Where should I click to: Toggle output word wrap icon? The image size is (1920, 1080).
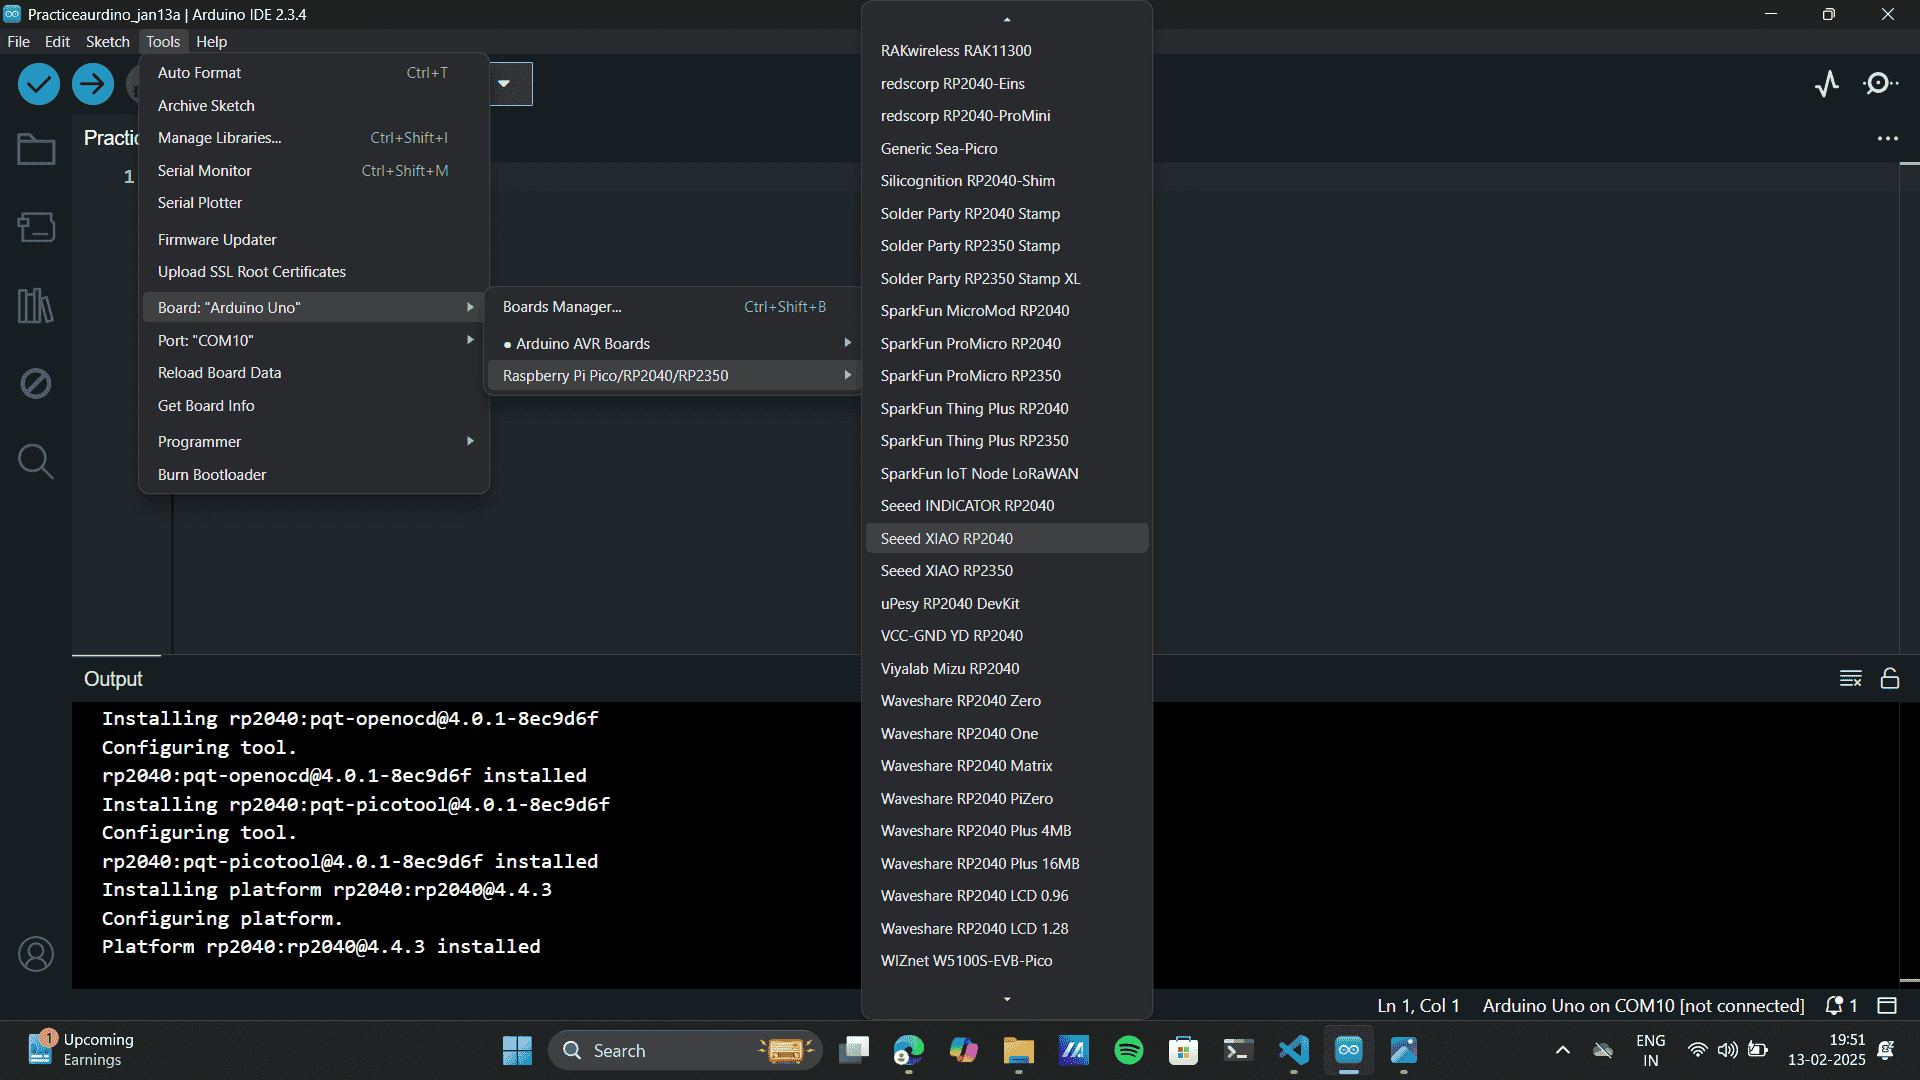coord(1850,679)
